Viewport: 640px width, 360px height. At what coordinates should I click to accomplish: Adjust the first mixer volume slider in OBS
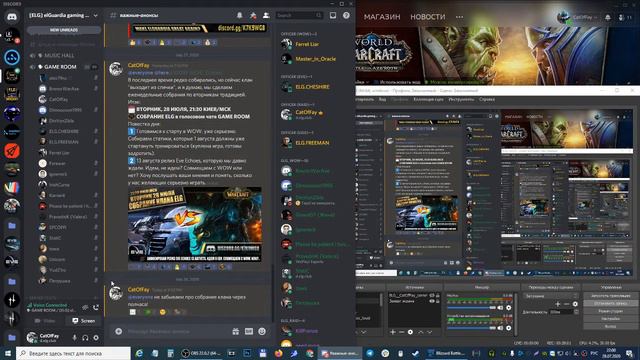click(471, 307)
